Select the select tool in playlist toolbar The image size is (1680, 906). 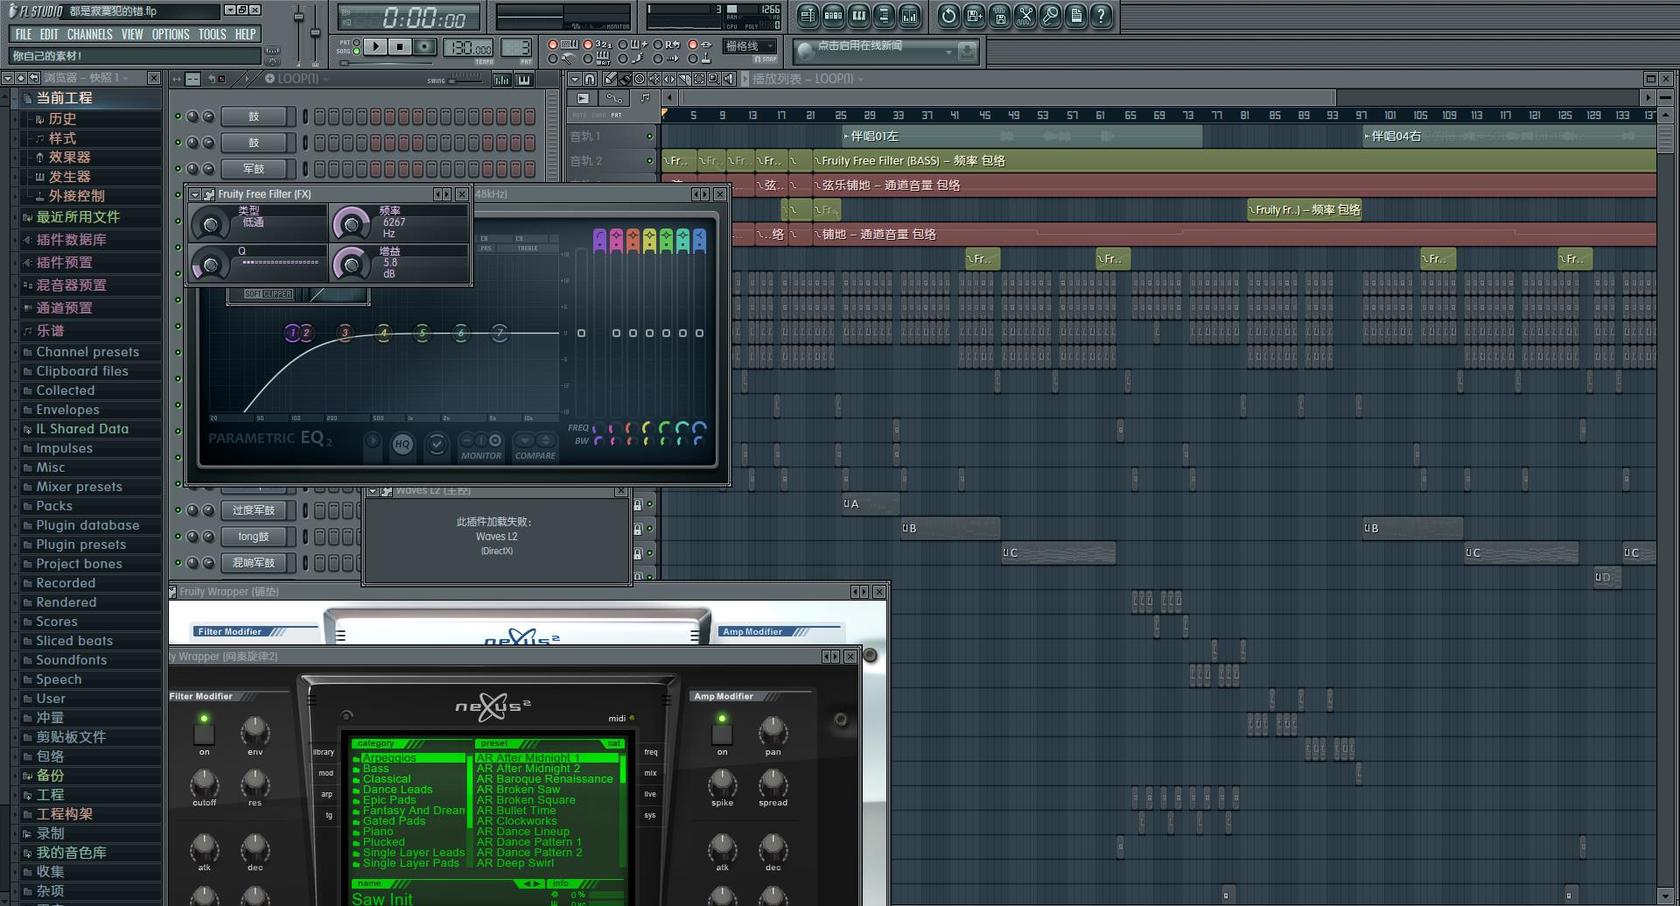[x=699, y=79]
